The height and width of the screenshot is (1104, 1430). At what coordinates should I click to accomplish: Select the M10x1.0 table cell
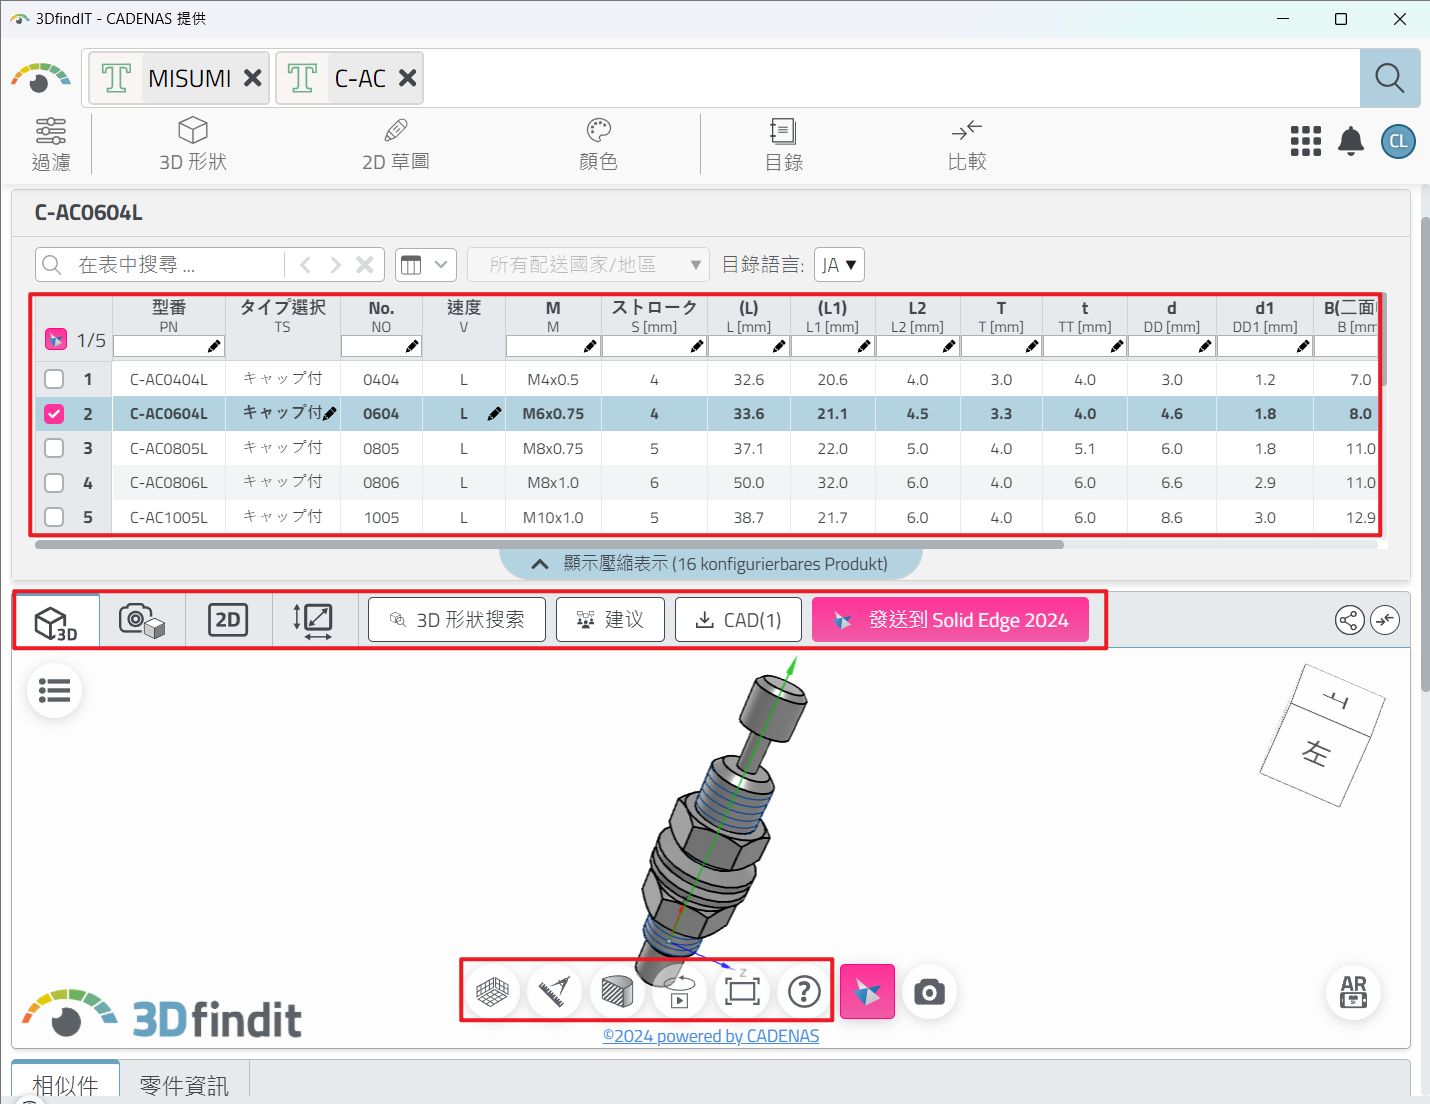click(x=553, y=517)
